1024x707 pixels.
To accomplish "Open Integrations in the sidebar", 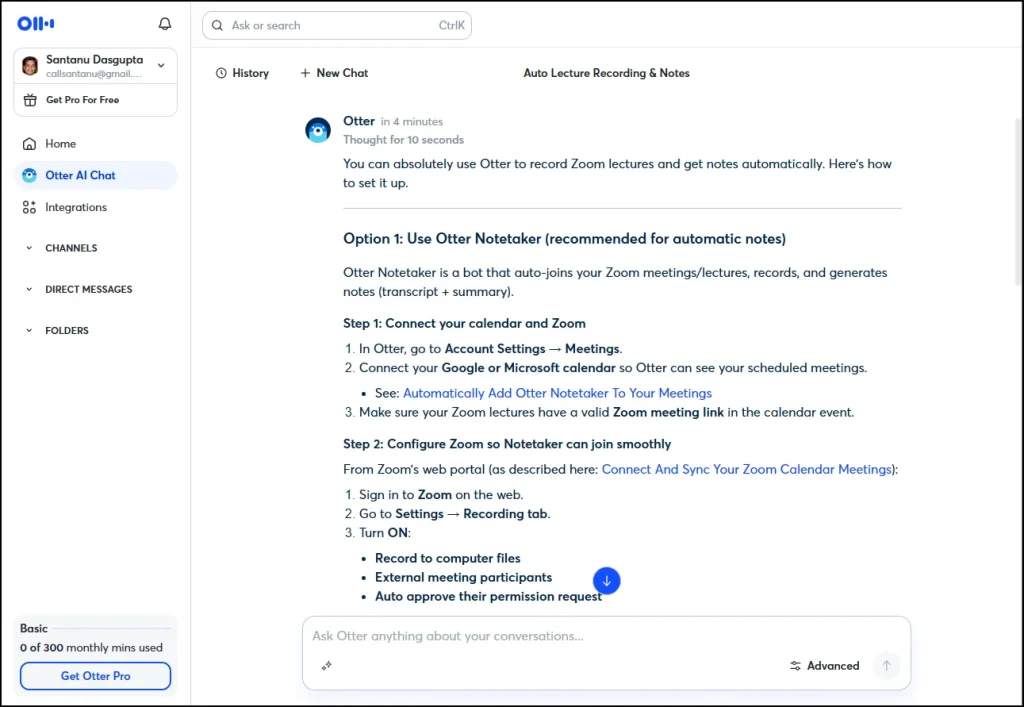I will pyautogui.click(x=95, y=207).
